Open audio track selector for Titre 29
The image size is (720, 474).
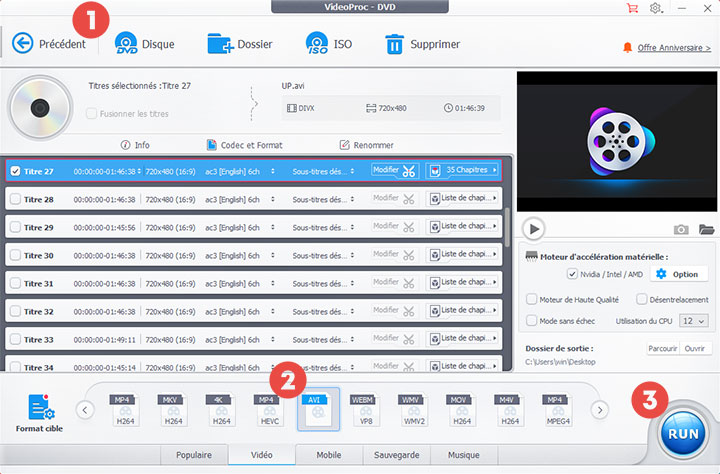[273, 227]
